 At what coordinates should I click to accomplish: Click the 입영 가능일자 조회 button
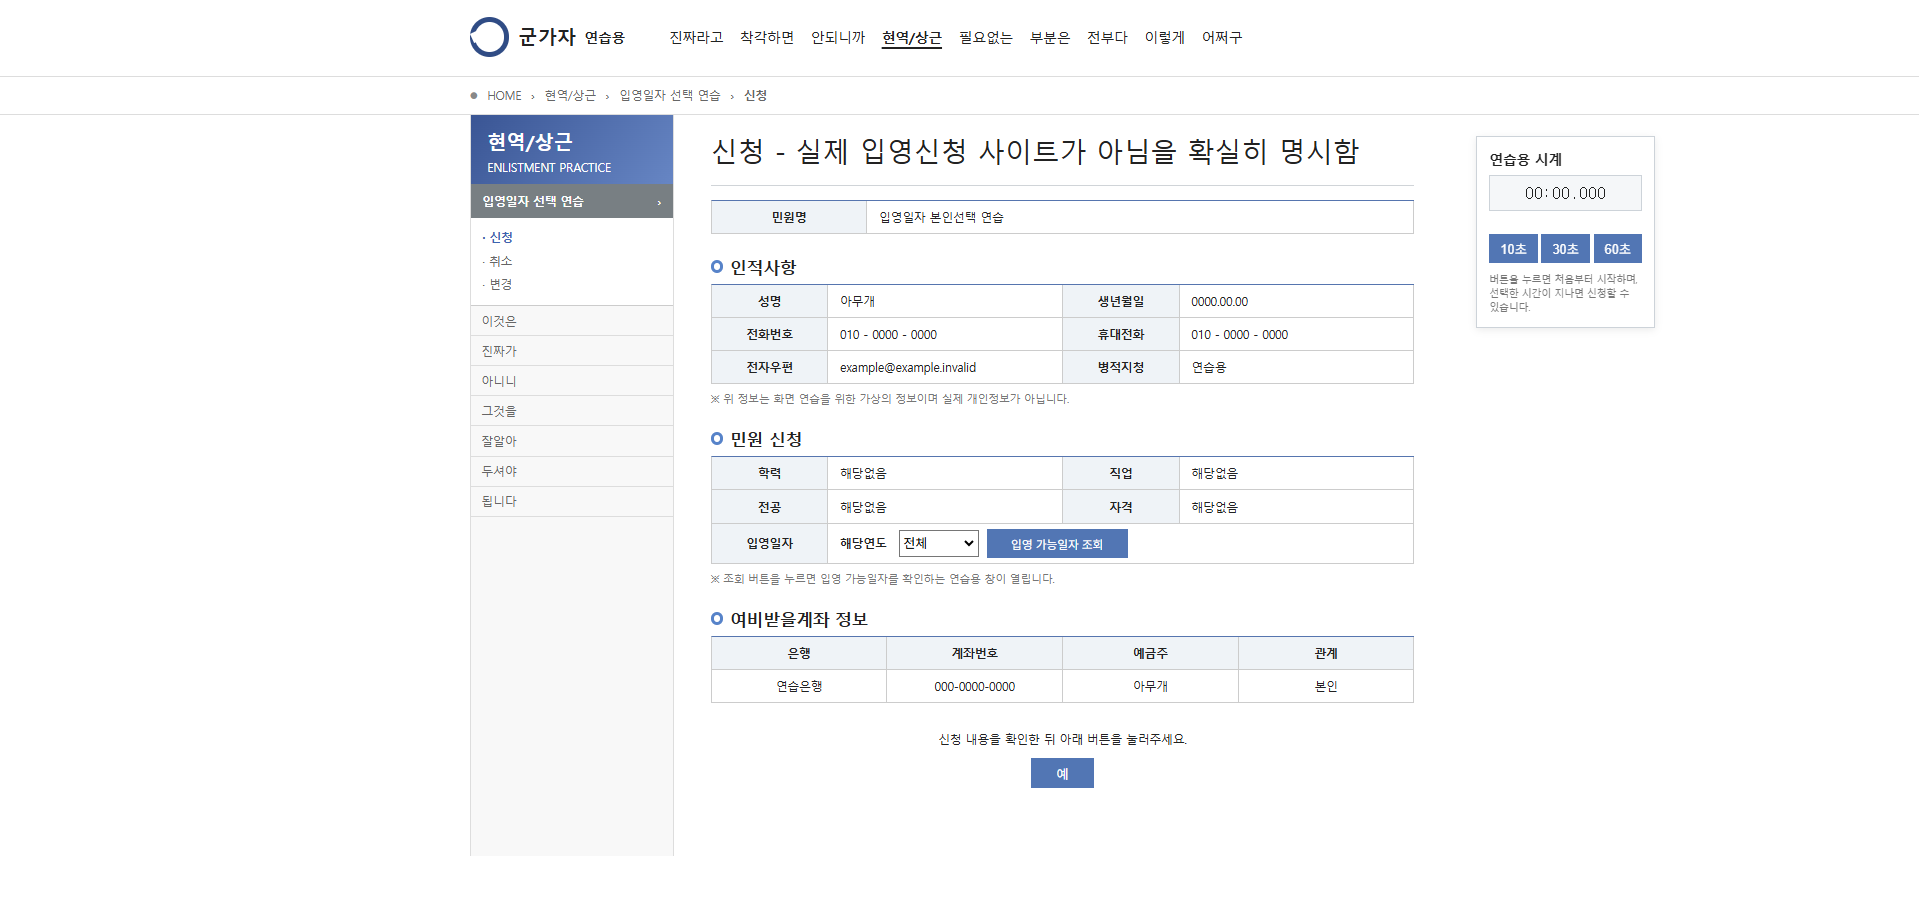click(x=1057, y=544)
